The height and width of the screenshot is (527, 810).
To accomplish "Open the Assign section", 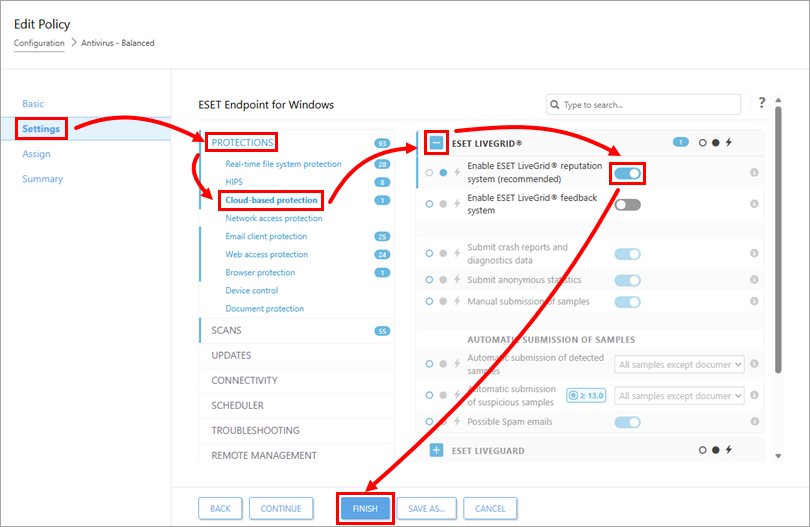I will click(36, 153).
